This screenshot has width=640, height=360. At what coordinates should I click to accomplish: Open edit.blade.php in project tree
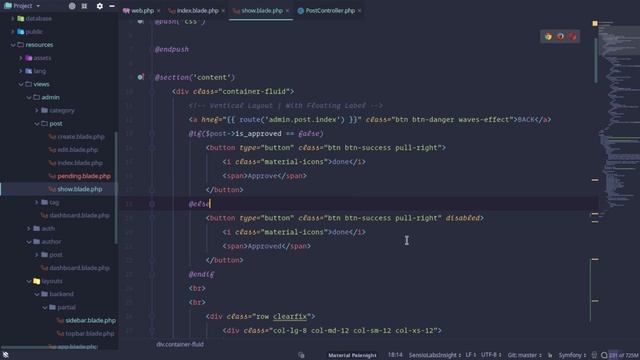pyautogui.click(x=78, y=150)
